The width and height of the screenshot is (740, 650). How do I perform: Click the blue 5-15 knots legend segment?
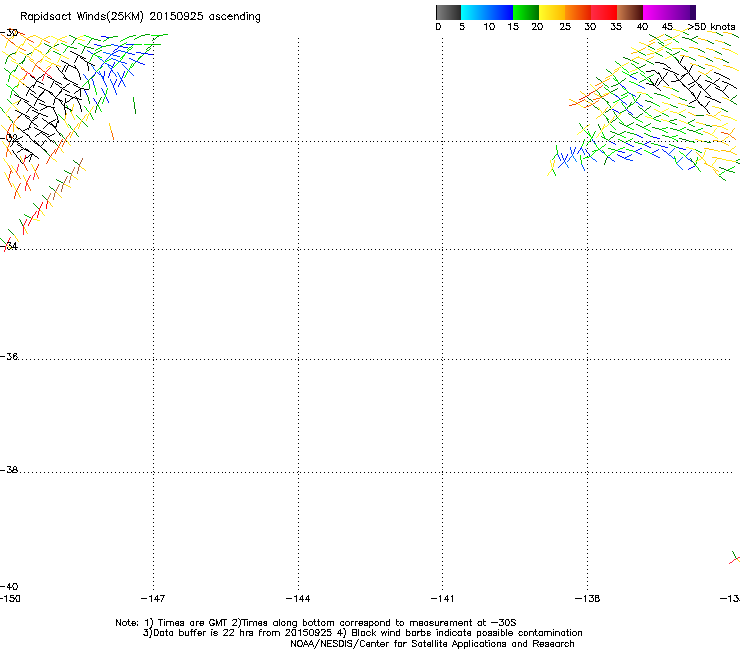pos(487,12)
